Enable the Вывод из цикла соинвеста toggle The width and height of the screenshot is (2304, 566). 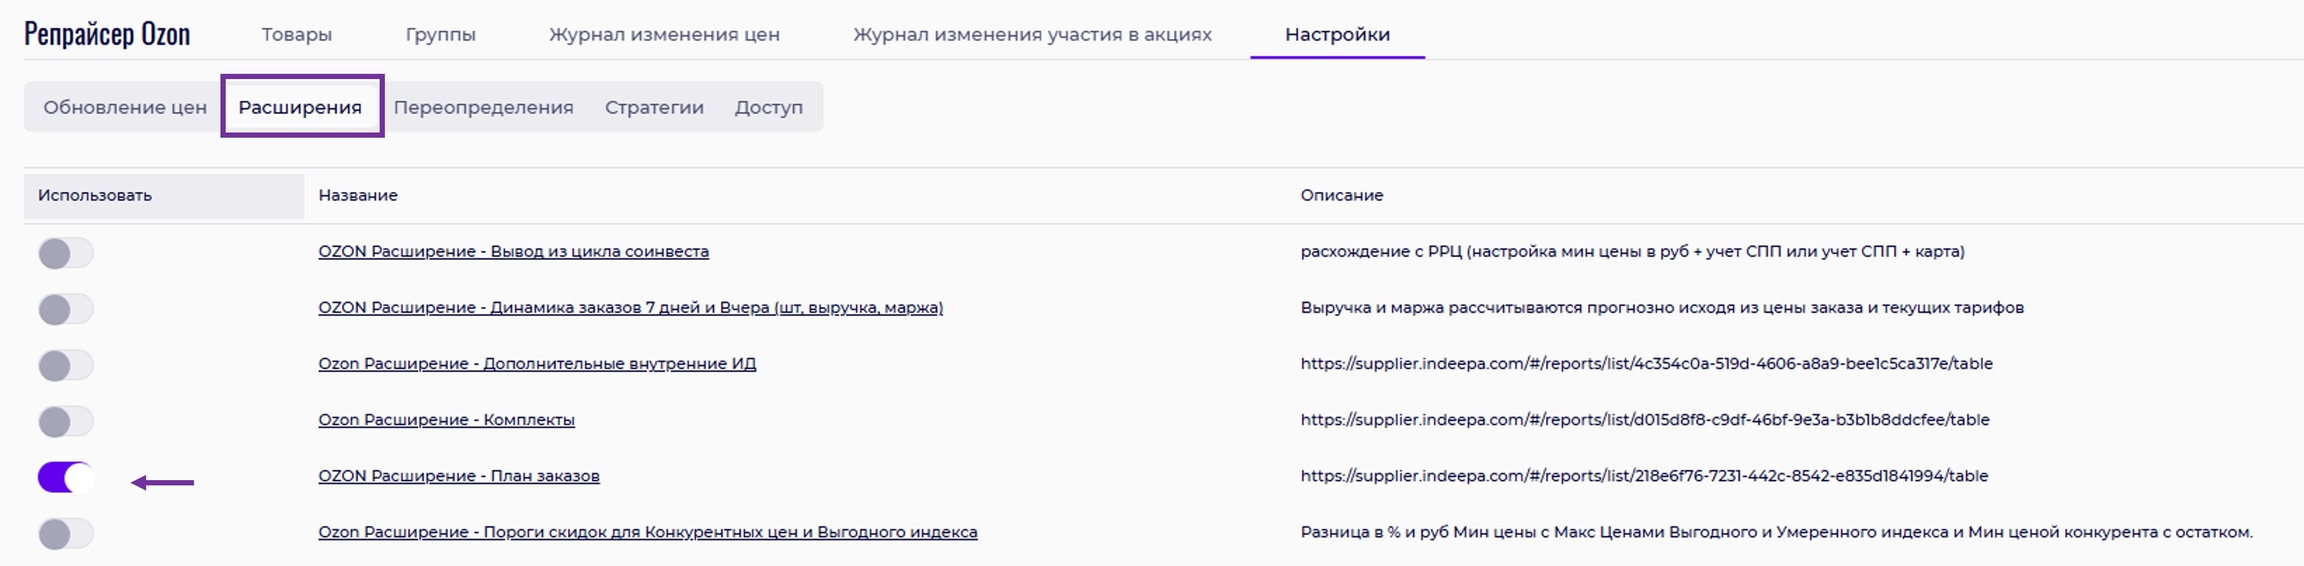(65, 253)
